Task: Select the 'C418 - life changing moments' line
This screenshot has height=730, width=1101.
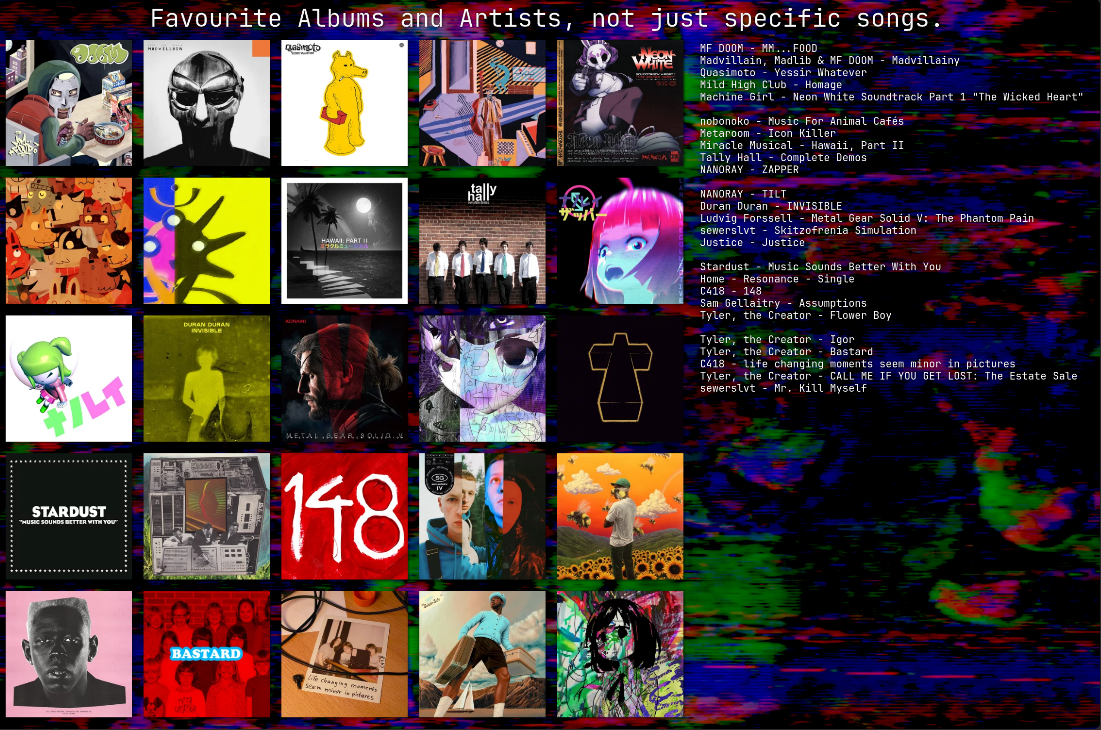Action: click(857, 364)
